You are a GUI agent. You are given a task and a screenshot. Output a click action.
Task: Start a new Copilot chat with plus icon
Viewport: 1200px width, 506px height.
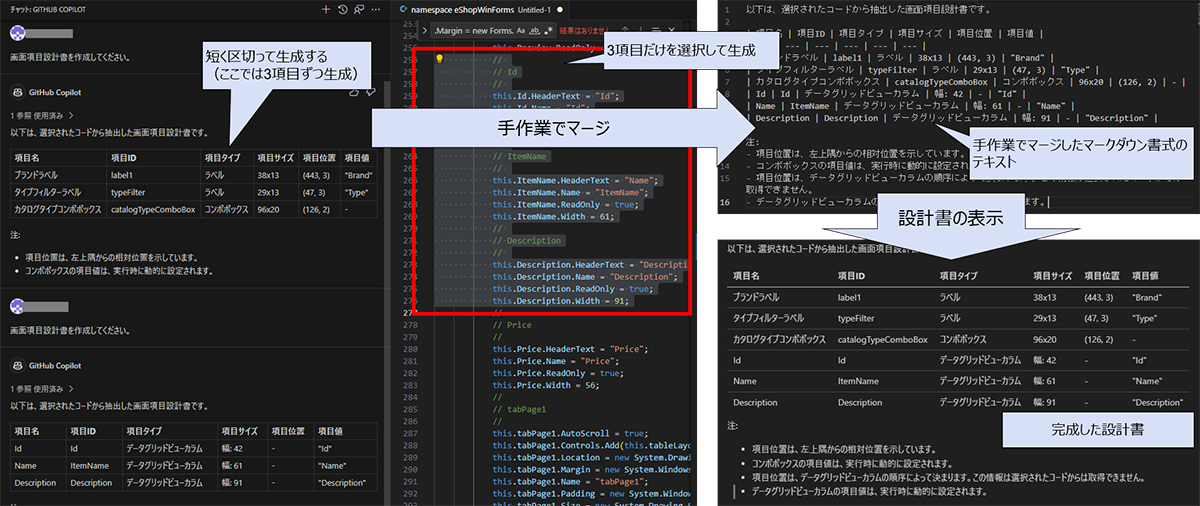326,8
